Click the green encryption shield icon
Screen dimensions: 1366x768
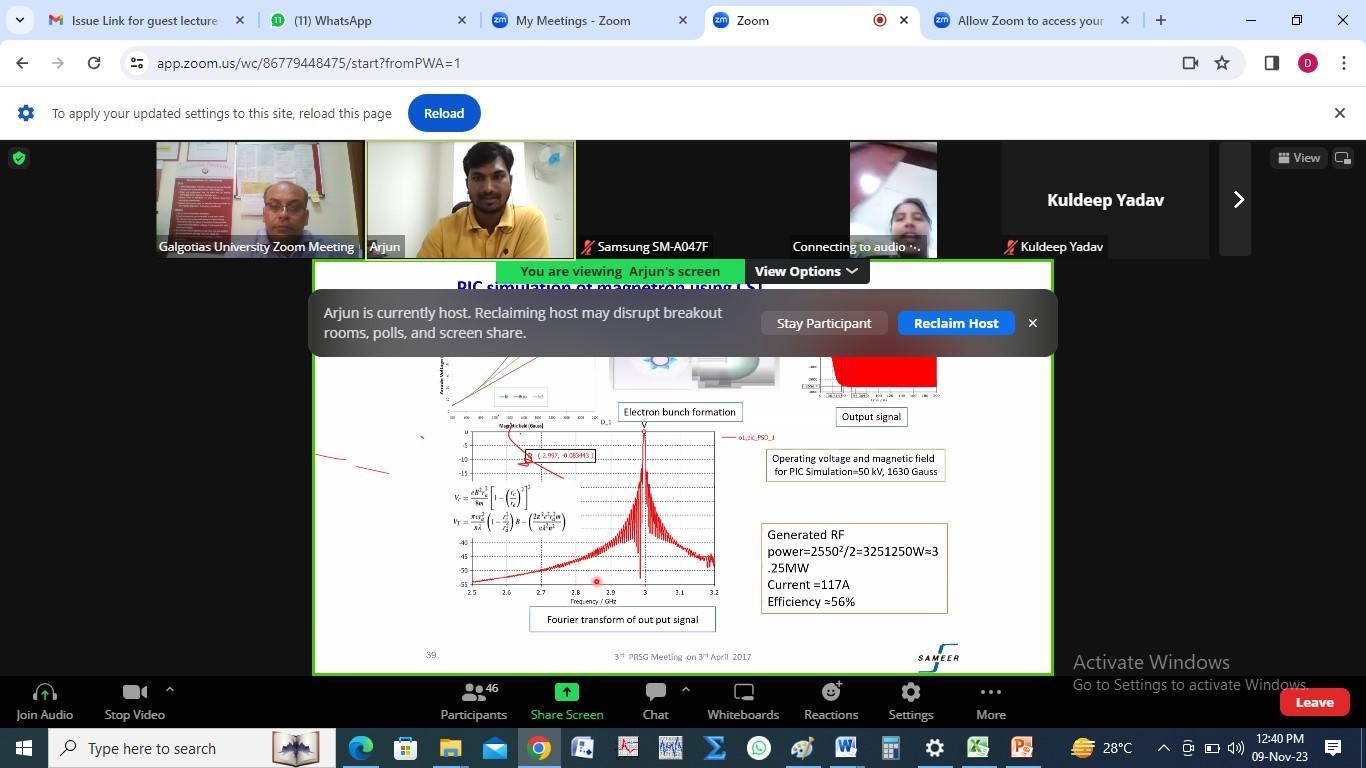19,158
